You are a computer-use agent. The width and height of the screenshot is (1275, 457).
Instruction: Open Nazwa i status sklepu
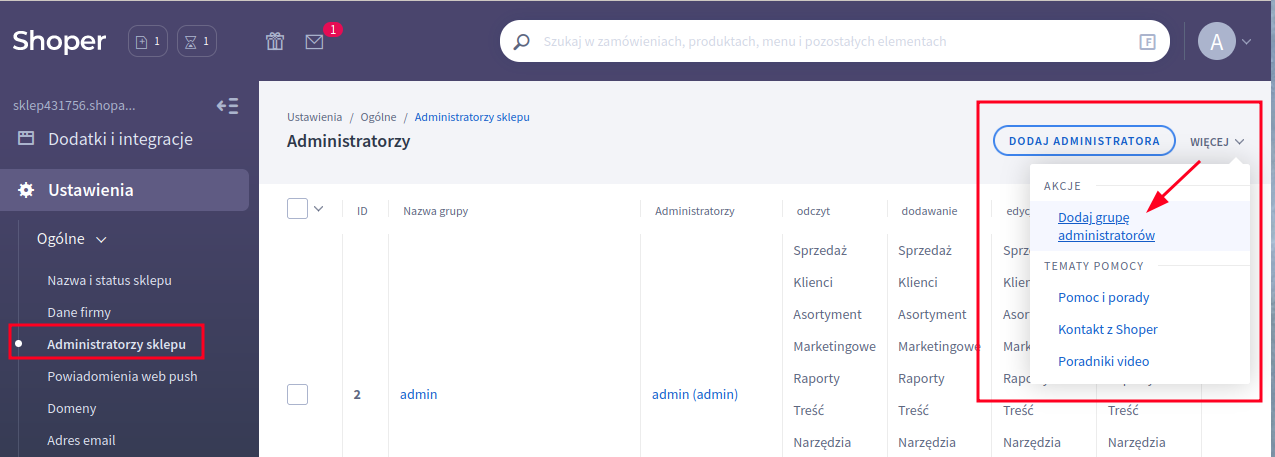(109, 280)
